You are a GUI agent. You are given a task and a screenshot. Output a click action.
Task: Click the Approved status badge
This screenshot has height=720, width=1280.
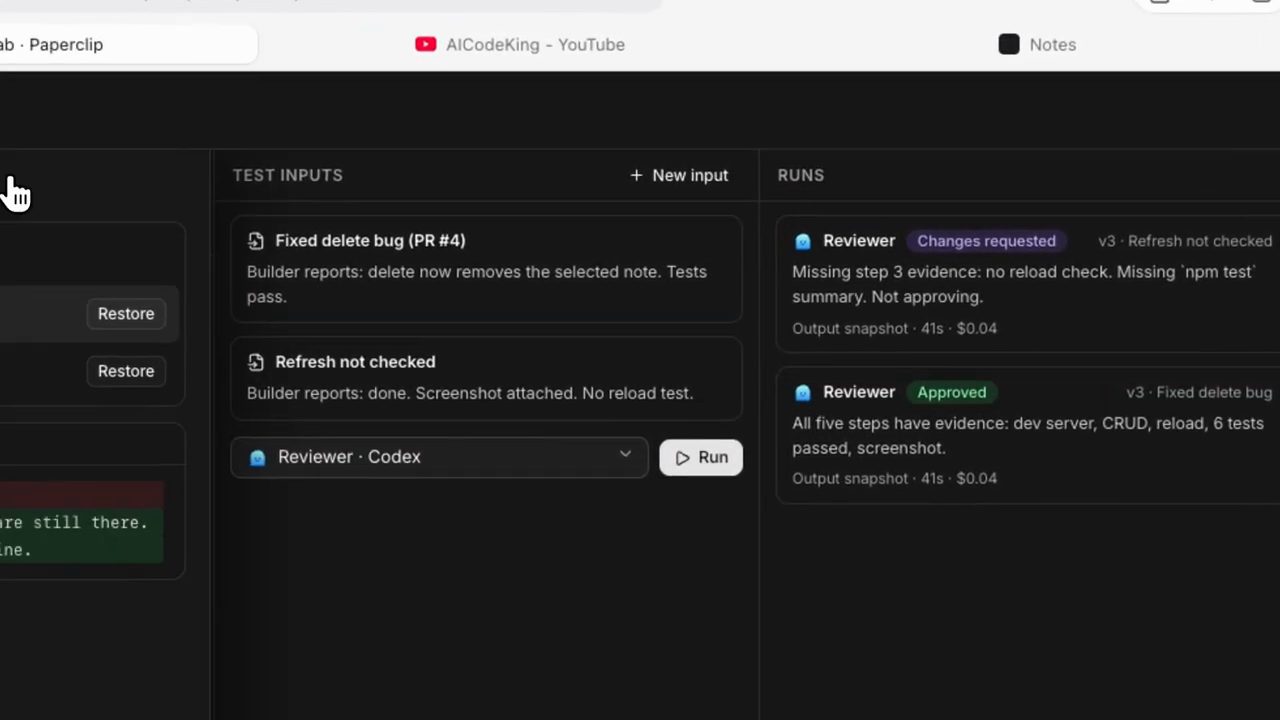951,392
